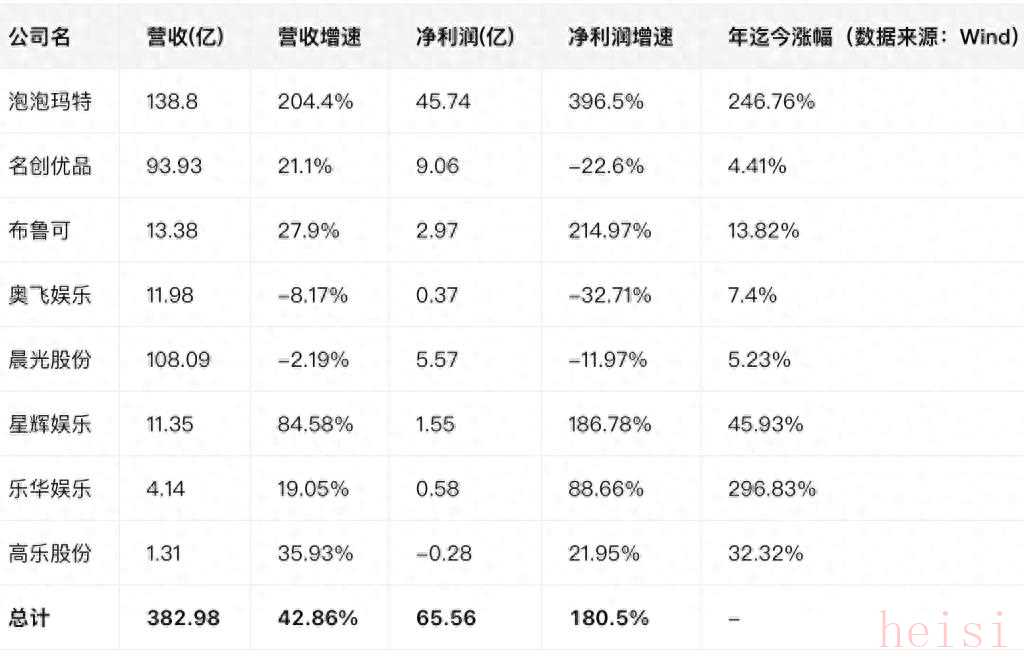Click the 营收(亿) column header
1024x660 pixels.
click(185, 37)
